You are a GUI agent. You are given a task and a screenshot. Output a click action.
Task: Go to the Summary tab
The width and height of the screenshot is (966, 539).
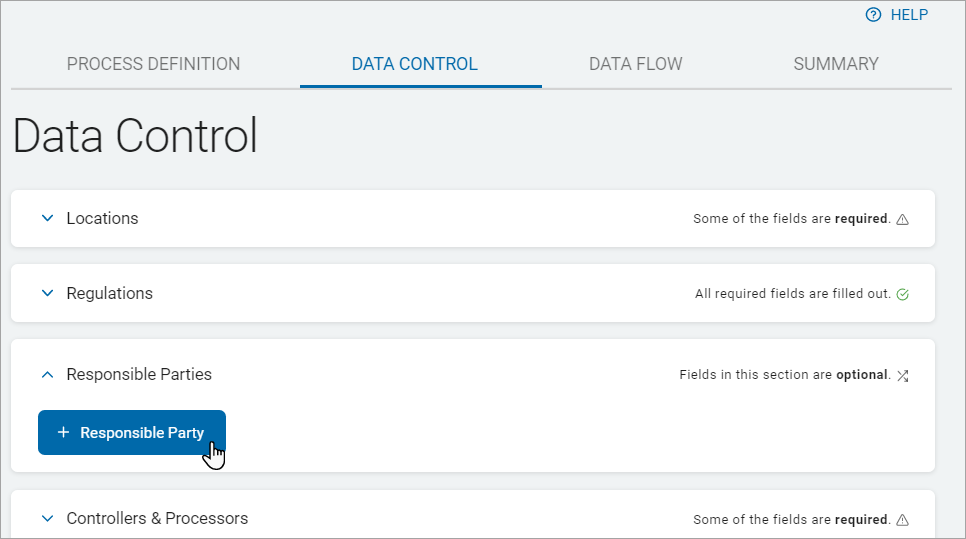pyautogui.click(x=836, y=64)
